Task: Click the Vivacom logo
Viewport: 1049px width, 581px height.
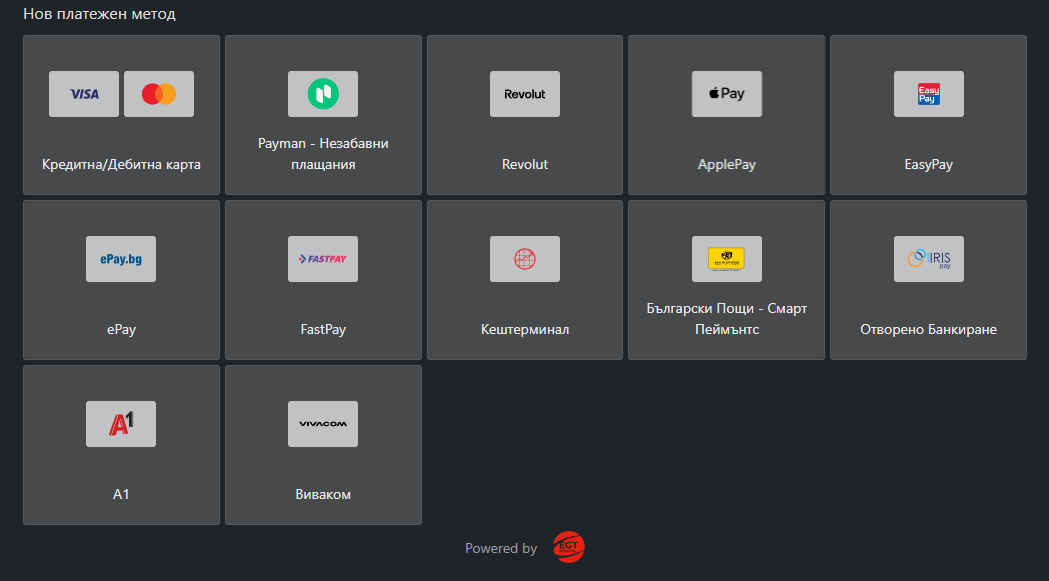Action: [x=323, y=424]
